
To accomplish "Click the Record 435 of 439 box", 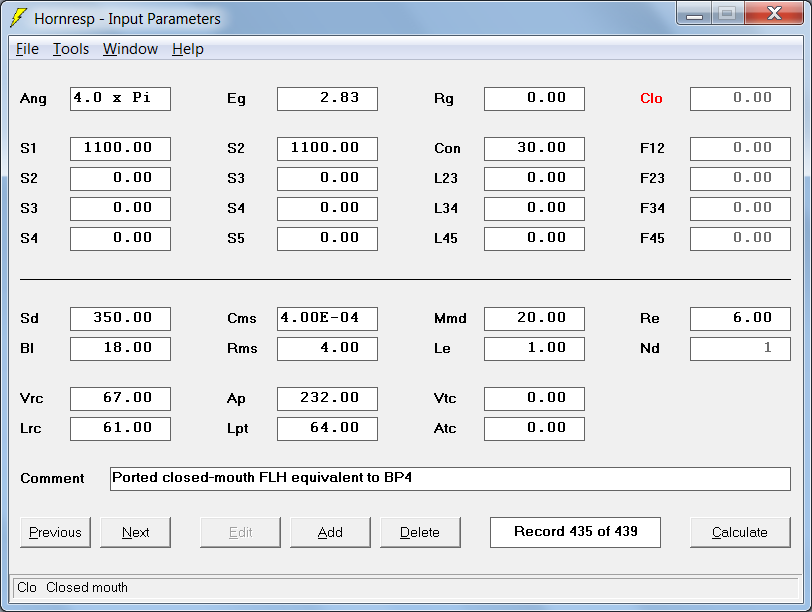I will (575, 532).
